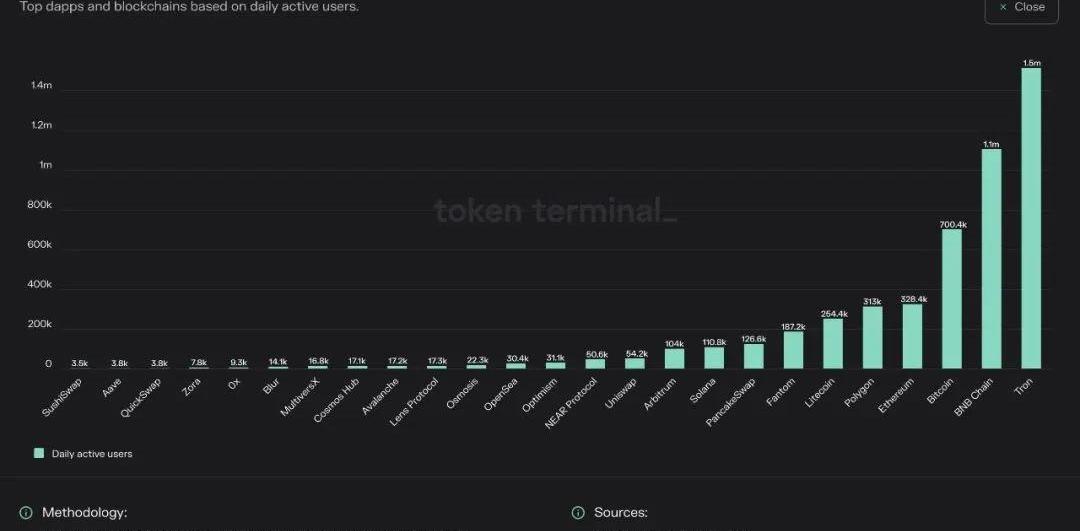Screen dimensions: 1080x531
Task: Select the Arbitrum bar showing 104k
Action: coord(675,358)
